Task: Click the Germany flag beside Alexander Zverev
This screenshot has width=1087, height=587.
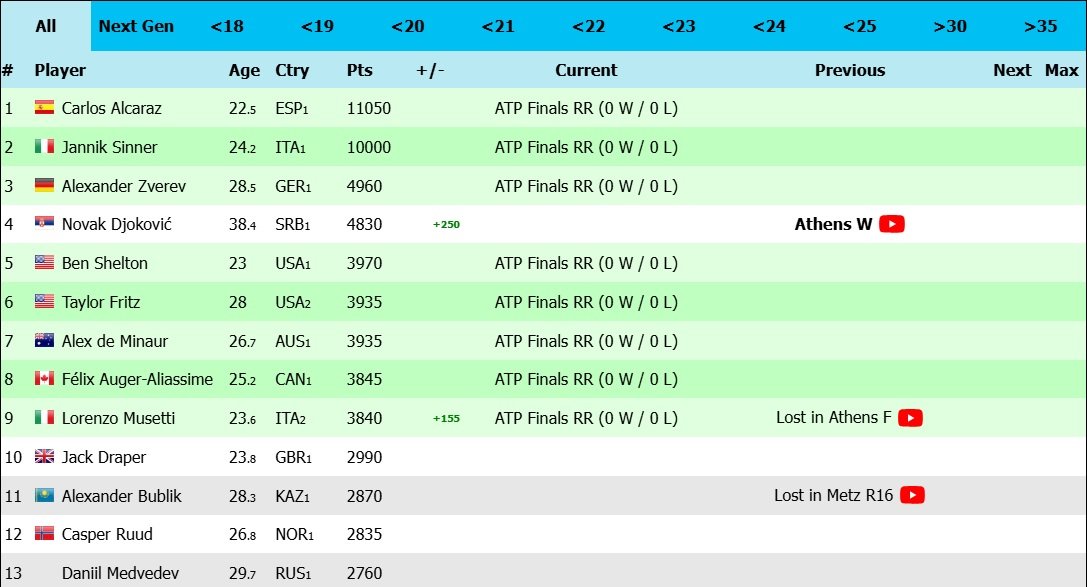Action: [x=44, y=186]
